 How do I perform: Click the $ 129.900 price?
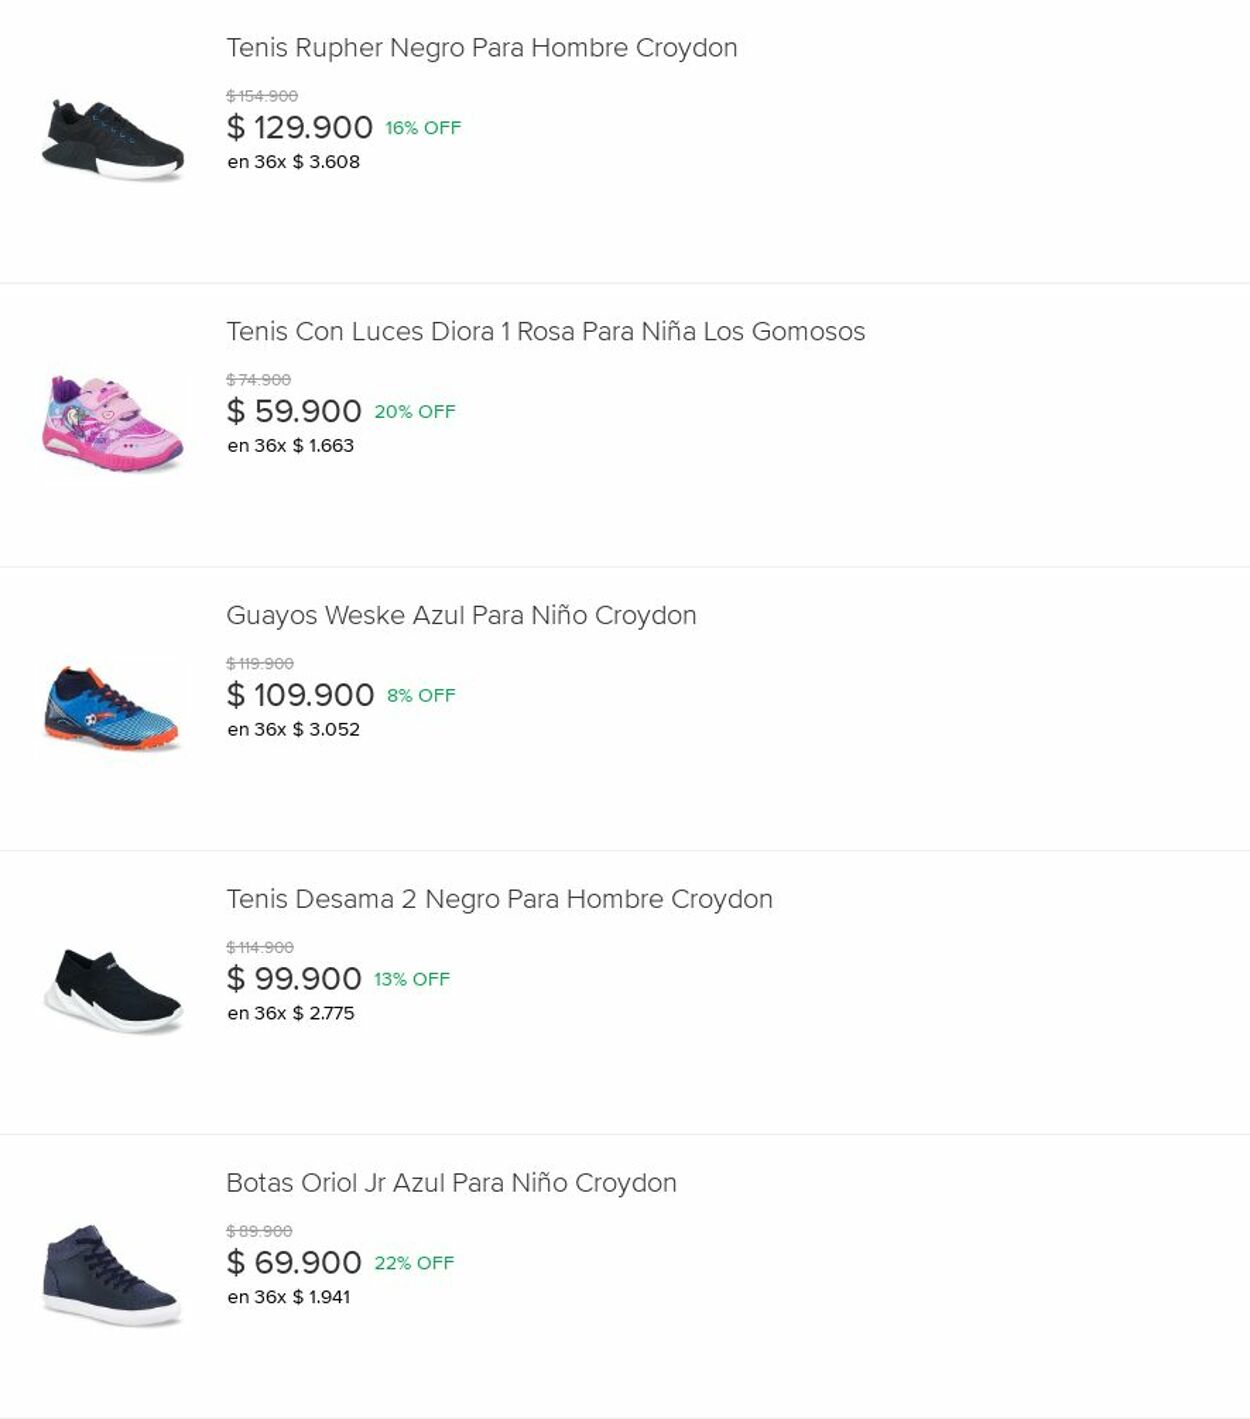pyautogui.click(x=300, y=128)
